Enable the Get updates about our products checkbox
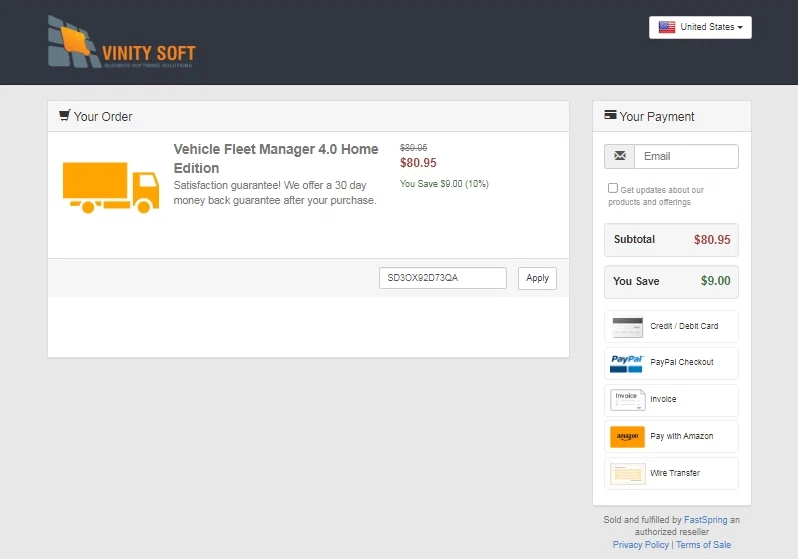Viewport: 798px width, 559px height. coord(613,188)
